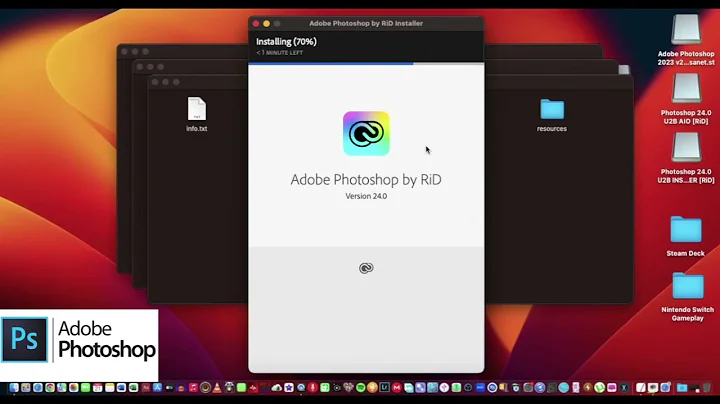Select the Steam Deck folder on desktop

686,236
